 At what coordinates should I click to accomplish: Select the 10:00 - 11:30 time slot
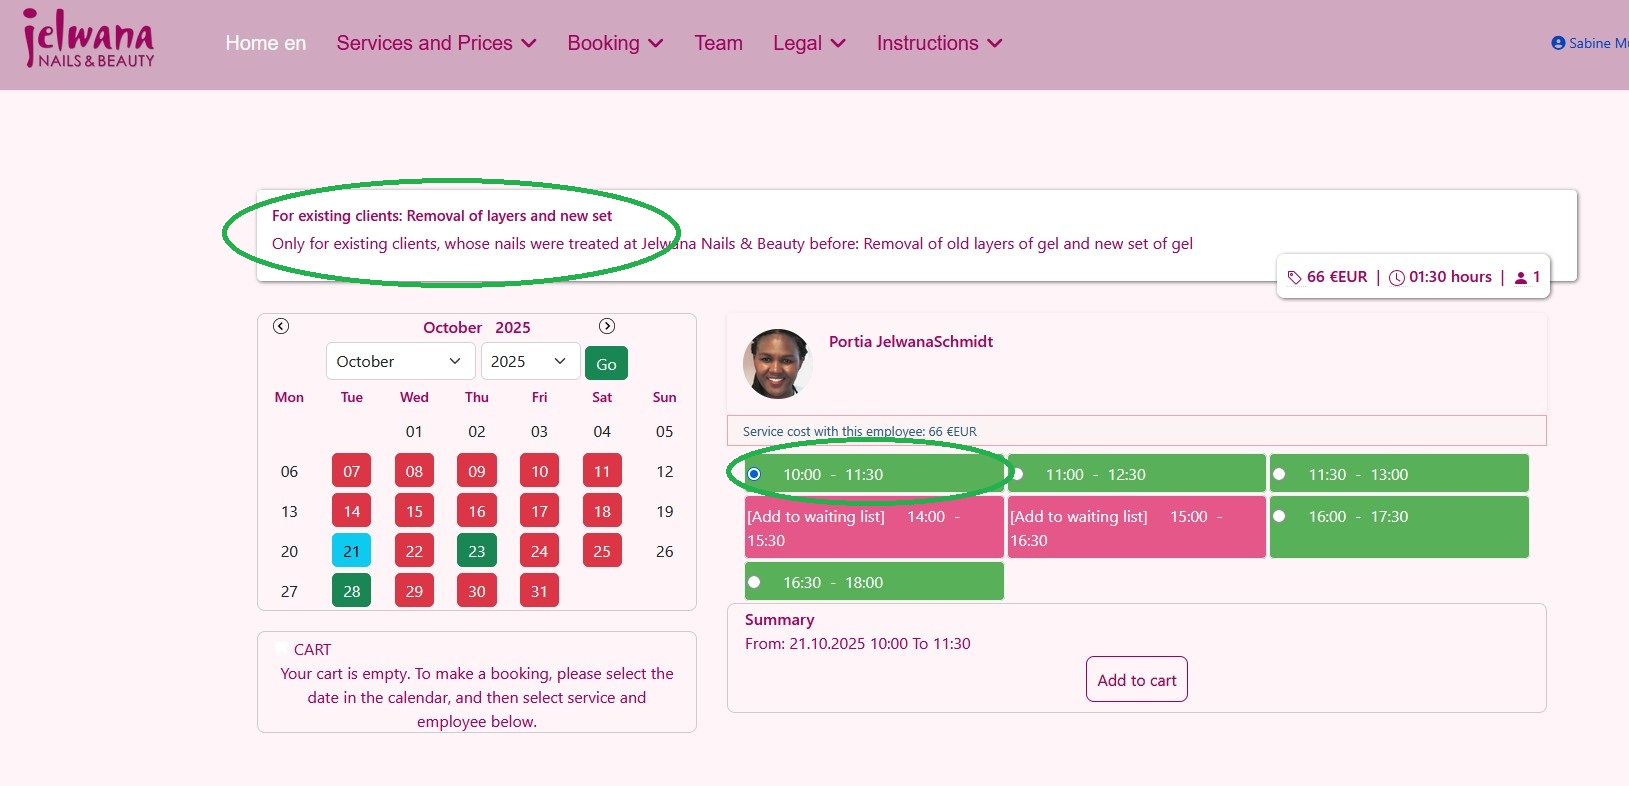755,474
